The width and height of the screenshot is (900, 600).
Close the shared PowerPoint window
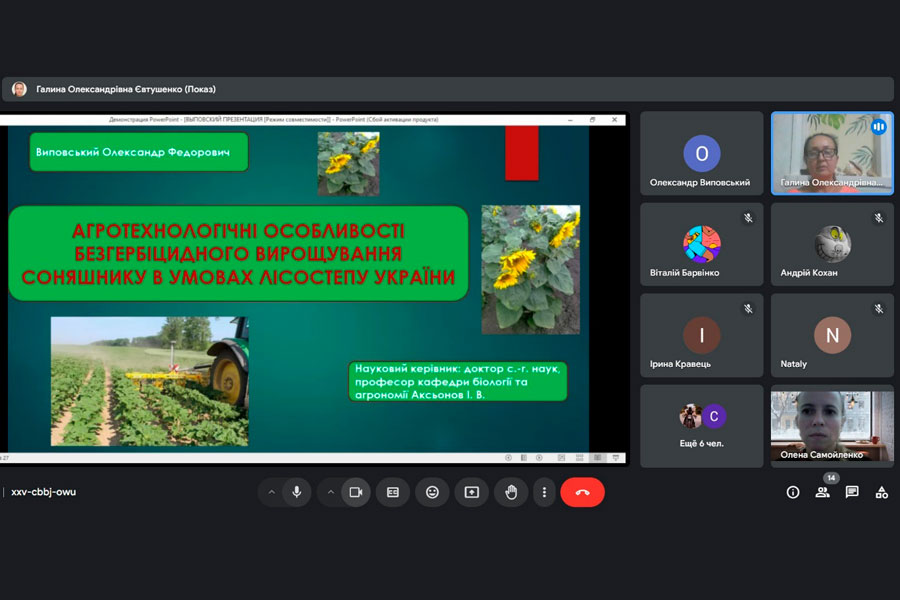[614, 119]
